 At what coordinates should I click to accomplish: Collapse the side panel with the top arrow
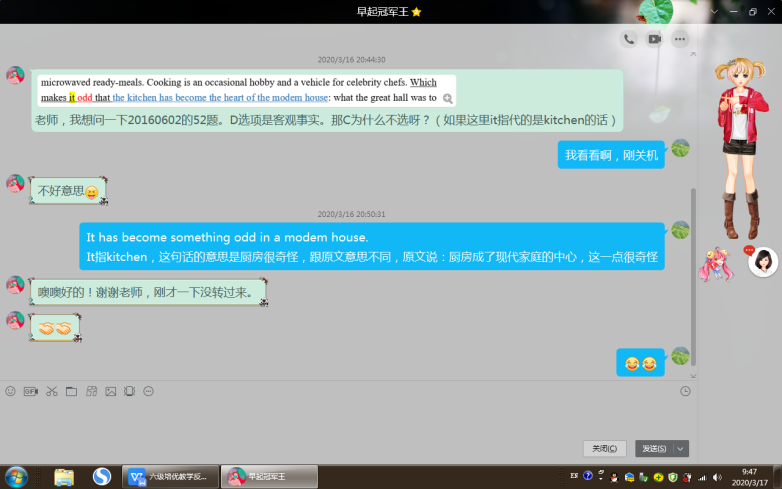(x=693, y=54)
